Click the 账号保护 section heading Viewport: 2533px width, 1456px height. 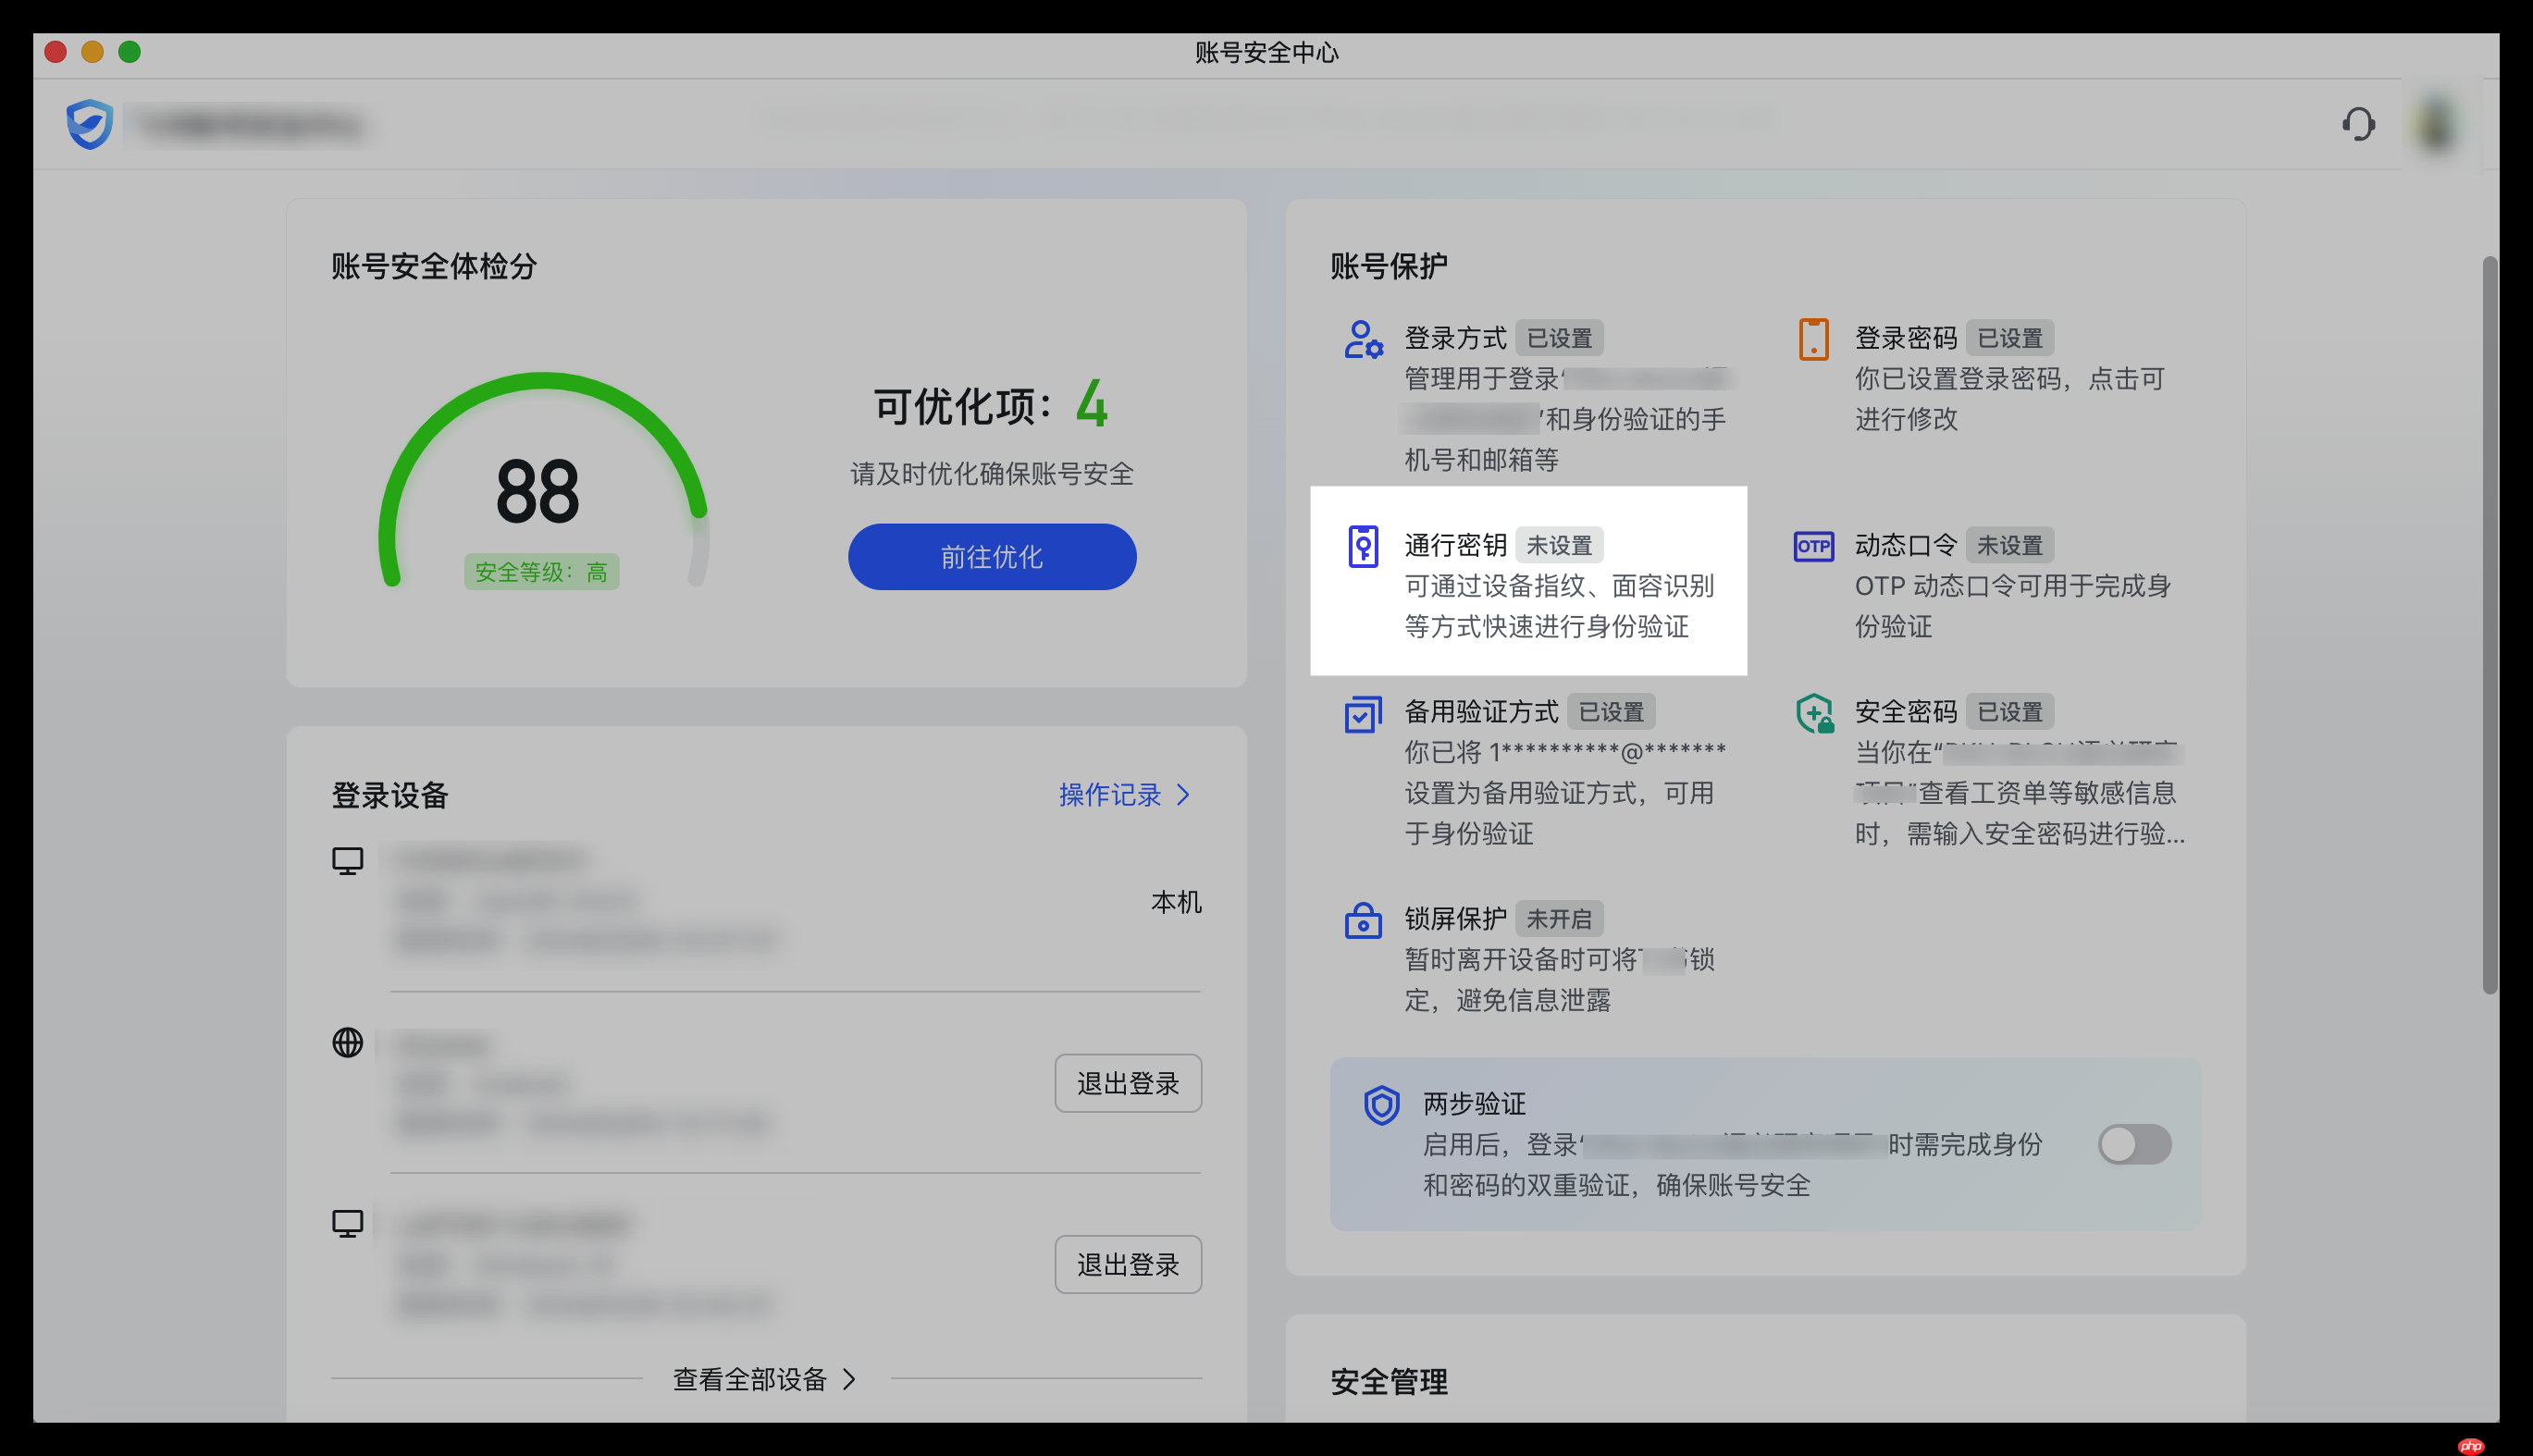coord(1389,266)
